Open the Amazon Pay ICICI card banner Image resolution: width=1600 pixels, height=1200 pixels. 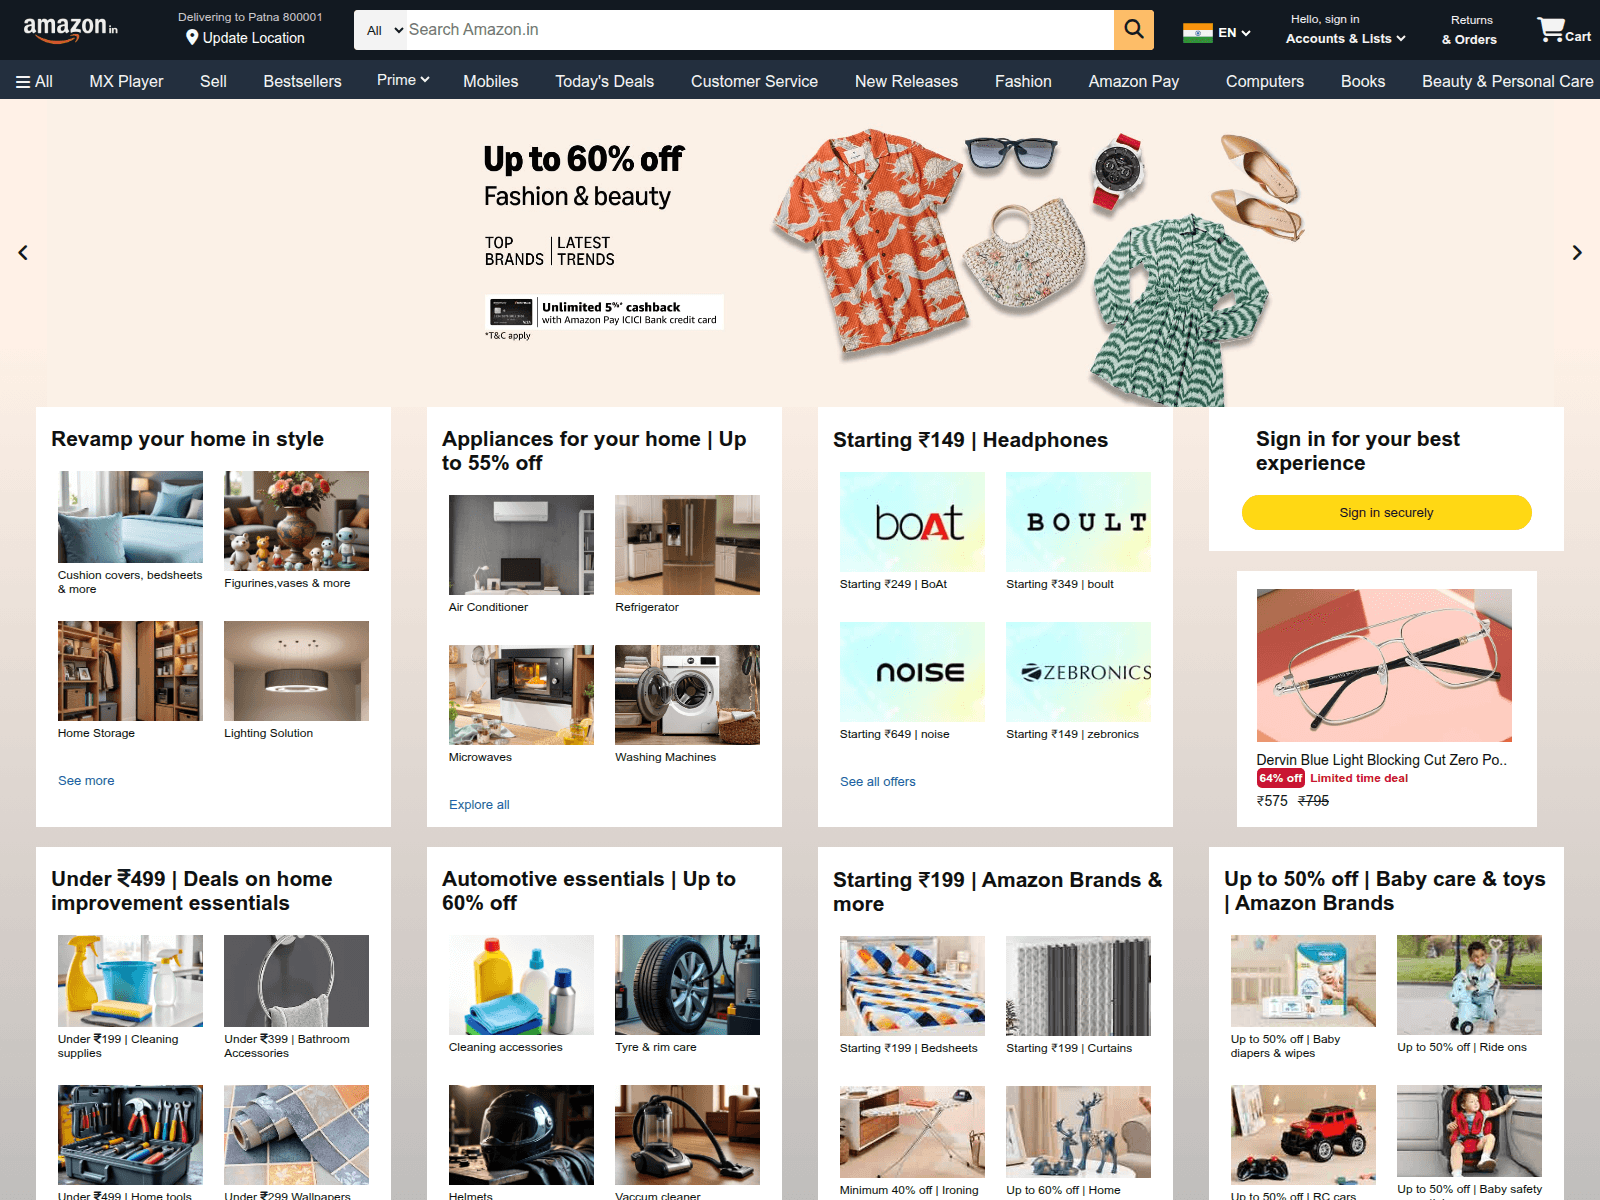pos(604,312)
